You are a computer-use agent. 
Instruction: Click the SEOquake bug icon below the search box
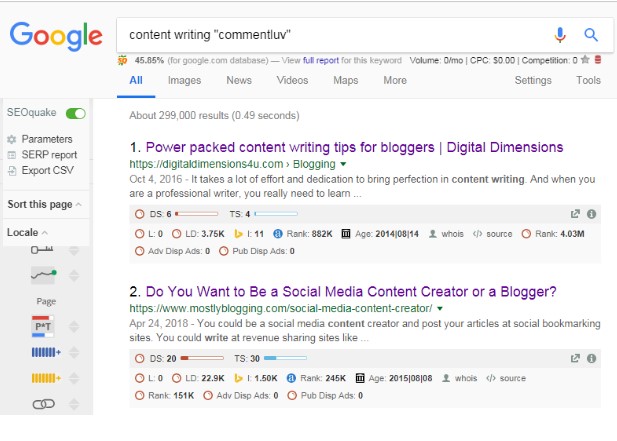point(122,61)
